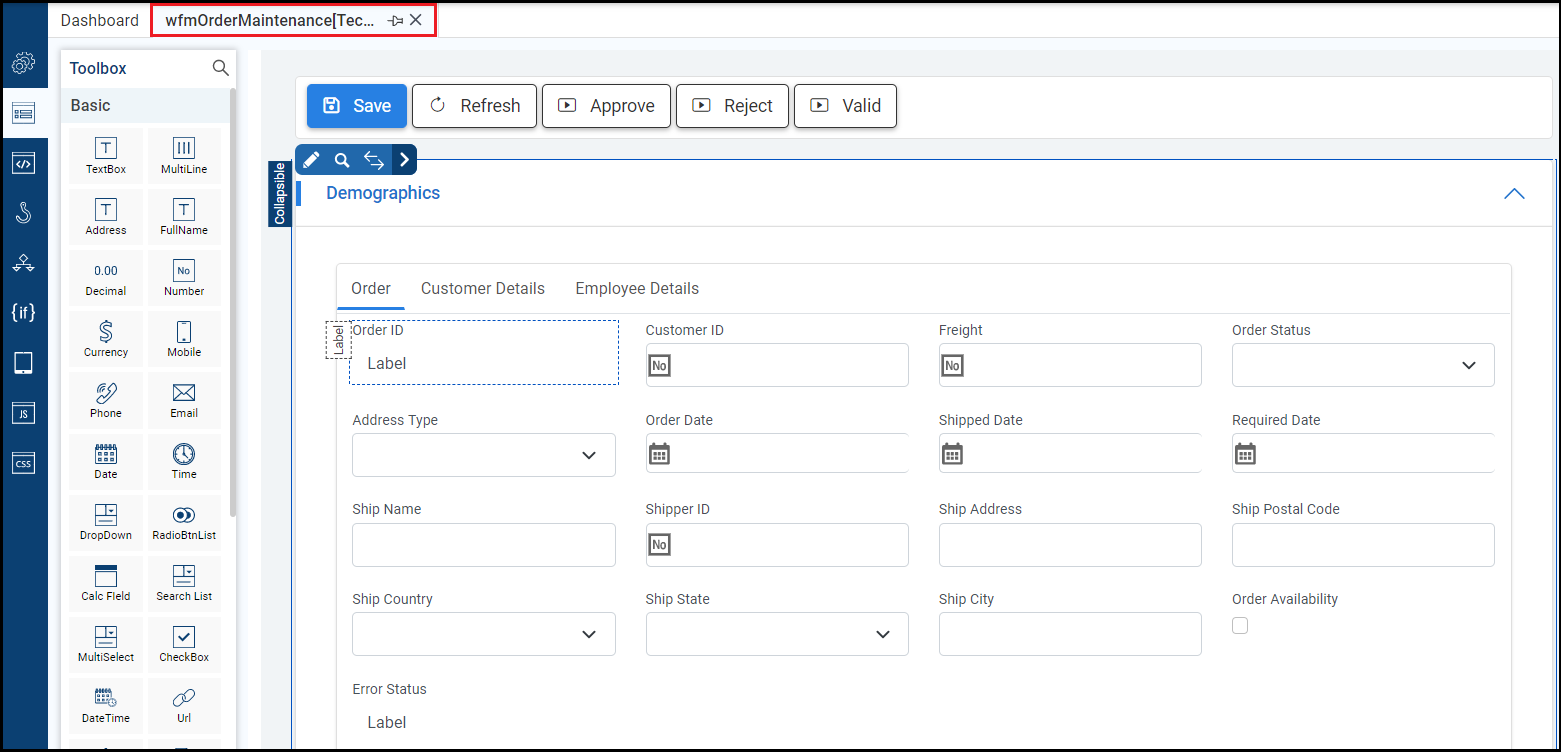The image size is (1561, 752).
Task: Select the CheckBox control in Toolbox
Action: (x=184, y=644)
